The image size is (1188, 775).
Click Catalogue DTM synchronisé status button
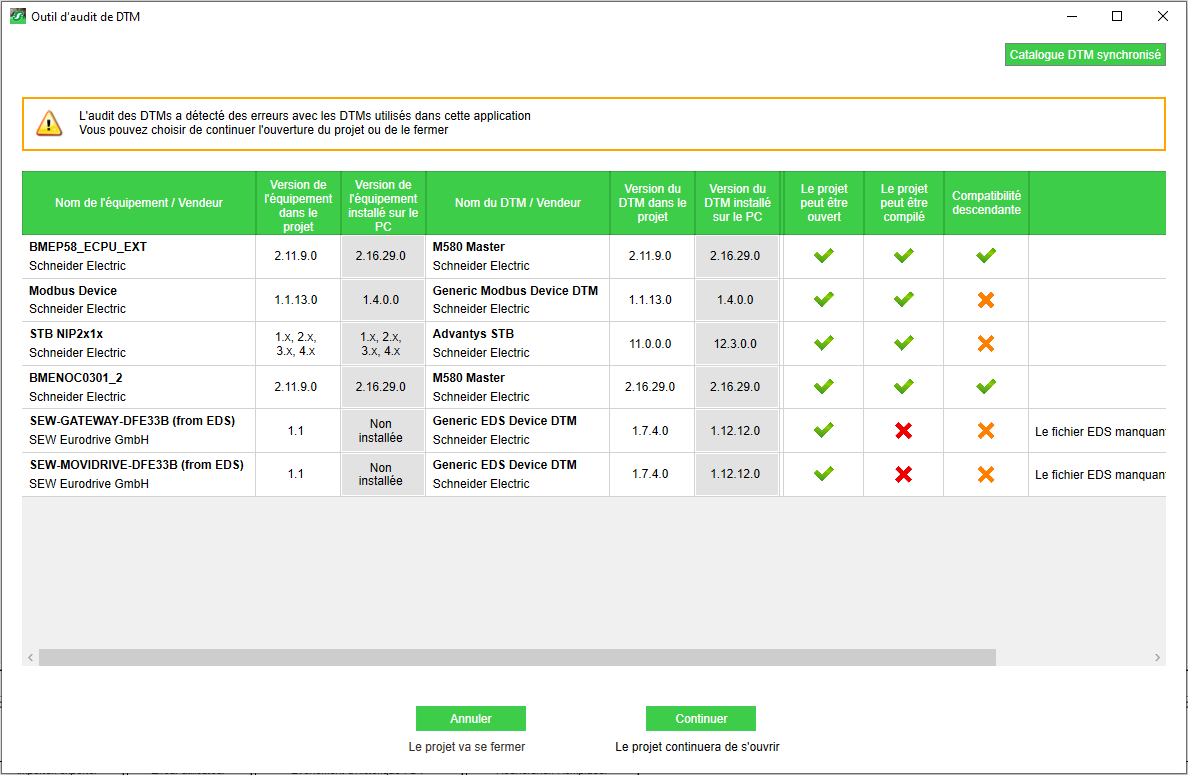[1085, 55]
